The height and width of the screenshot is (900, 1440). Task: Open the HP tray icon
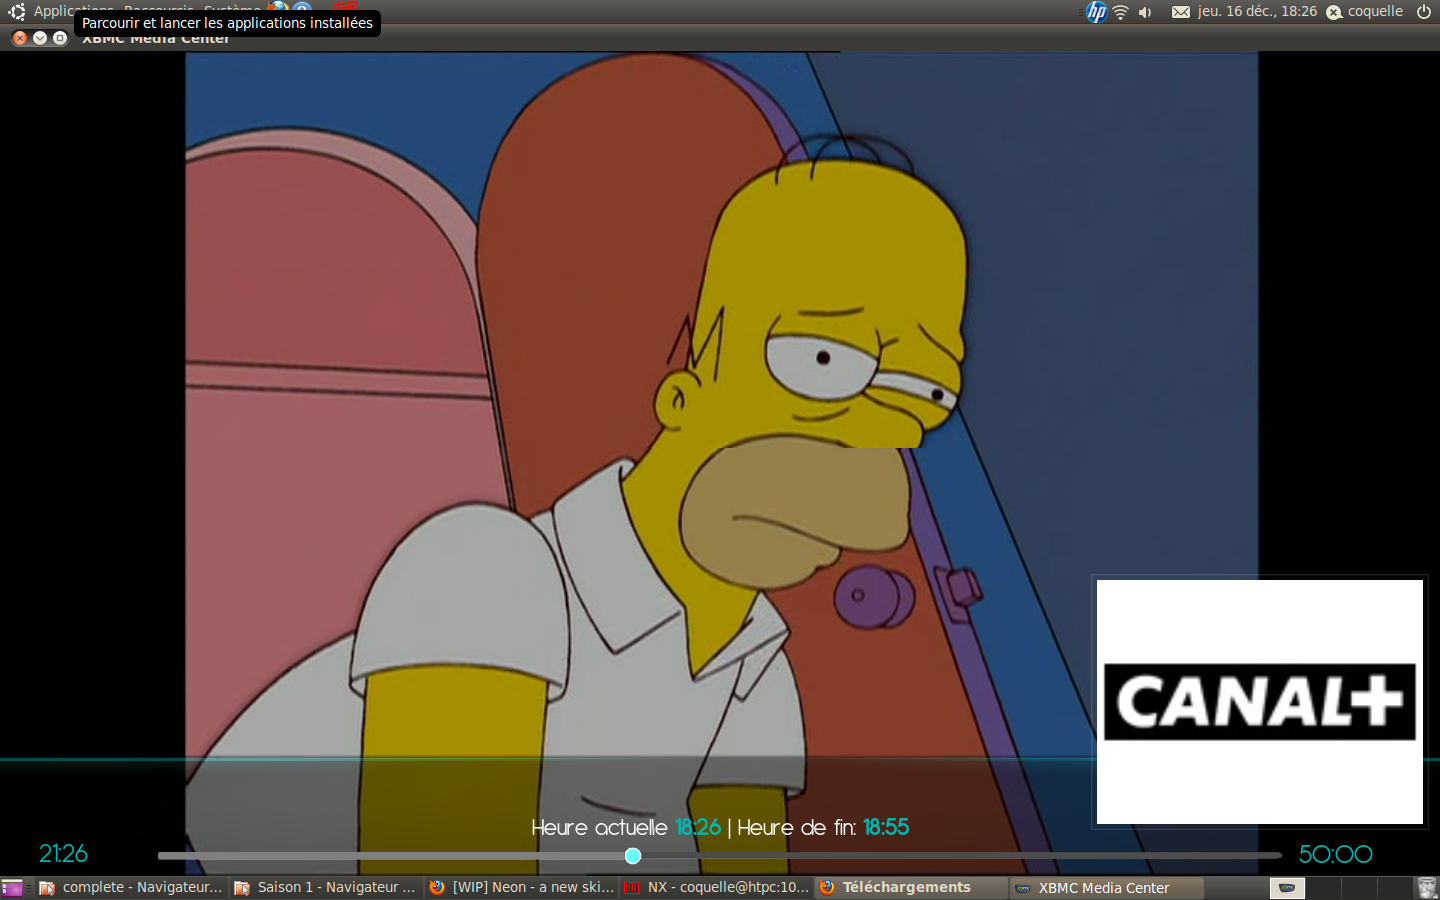click(1097, 12)
